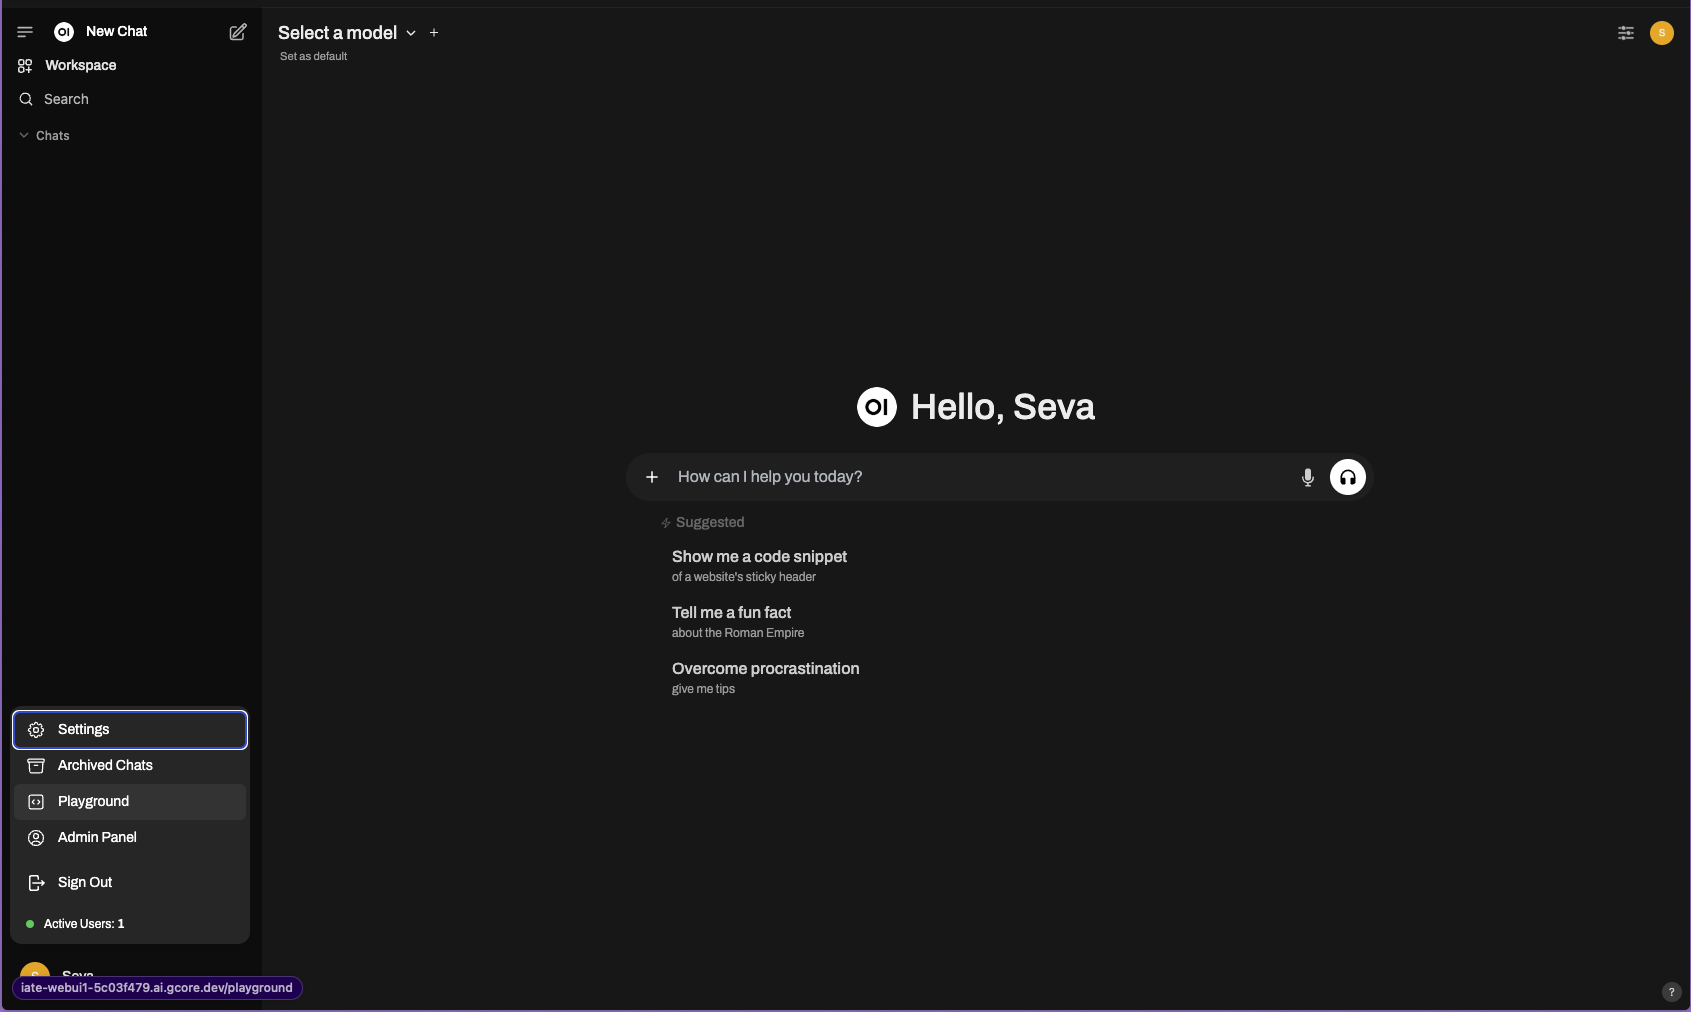Viewport: 1691px width, 1012px height.
Task: Open the Select a model dropdown
Action: point(347,33)
